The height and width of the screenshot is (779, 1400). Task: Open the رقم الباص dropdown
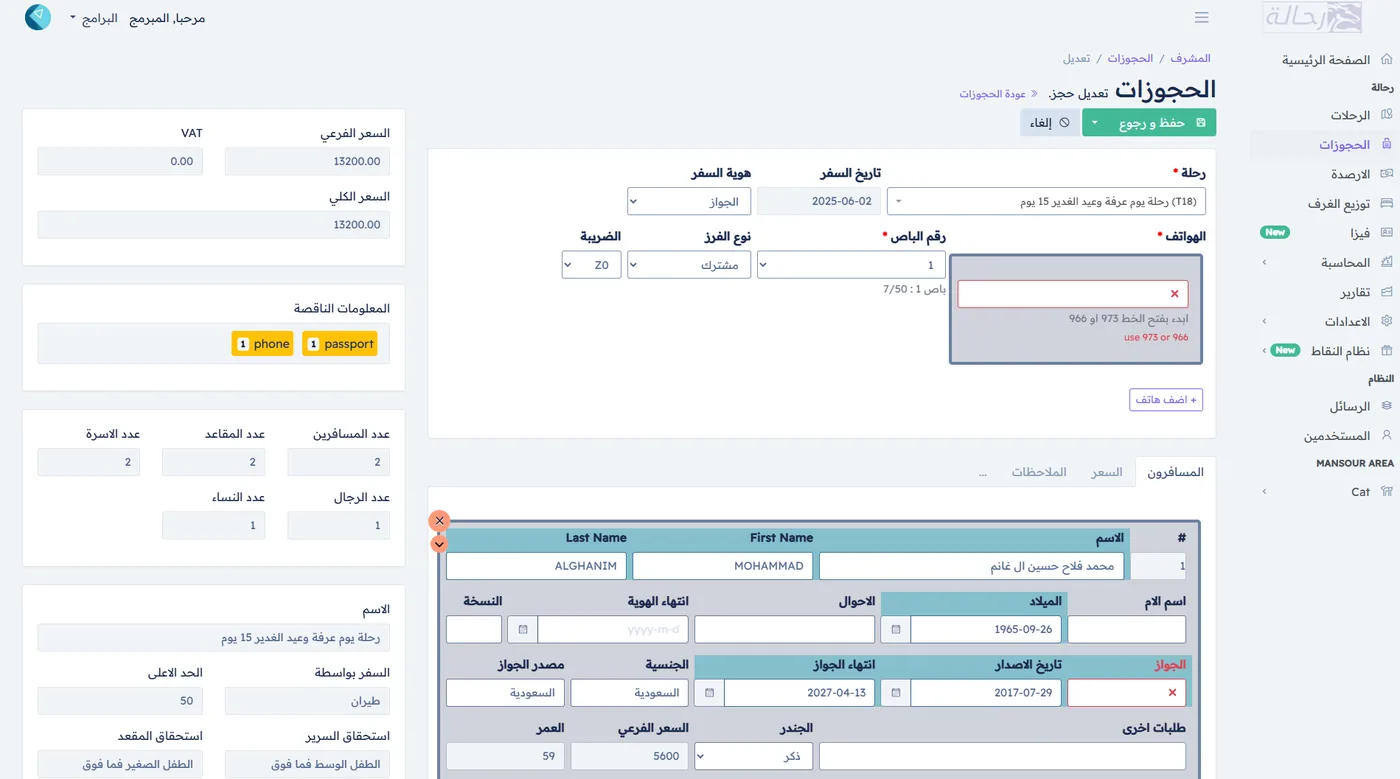pos(851,265)
